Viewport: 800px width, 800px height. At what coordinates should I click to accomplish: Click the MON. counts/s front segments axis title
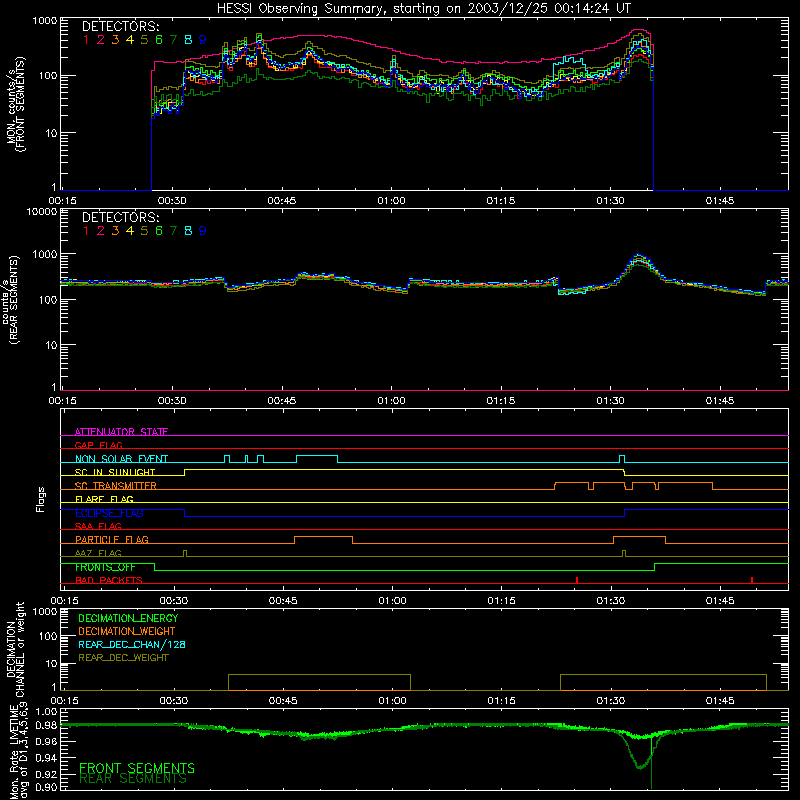[16, 104]
